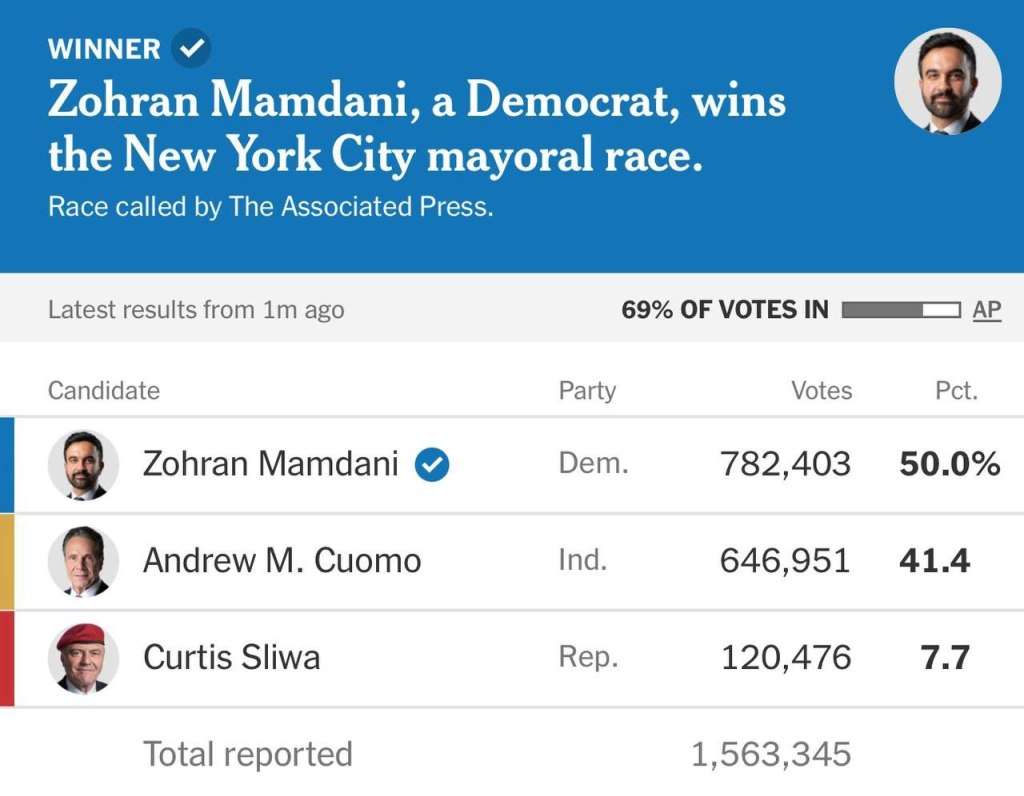This screenshot has height=796, width=1024.
Task: Click the large winner portrait in blue banner
Action: click(x=947, y=81)
